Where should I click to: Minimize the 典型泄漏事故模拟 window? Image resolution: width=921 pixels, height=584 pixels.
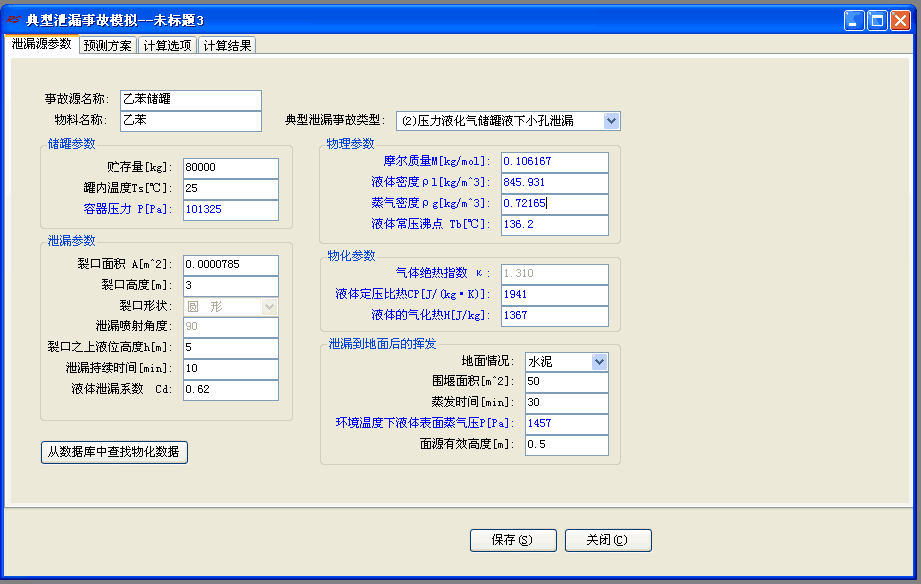[x=854, y=21]
